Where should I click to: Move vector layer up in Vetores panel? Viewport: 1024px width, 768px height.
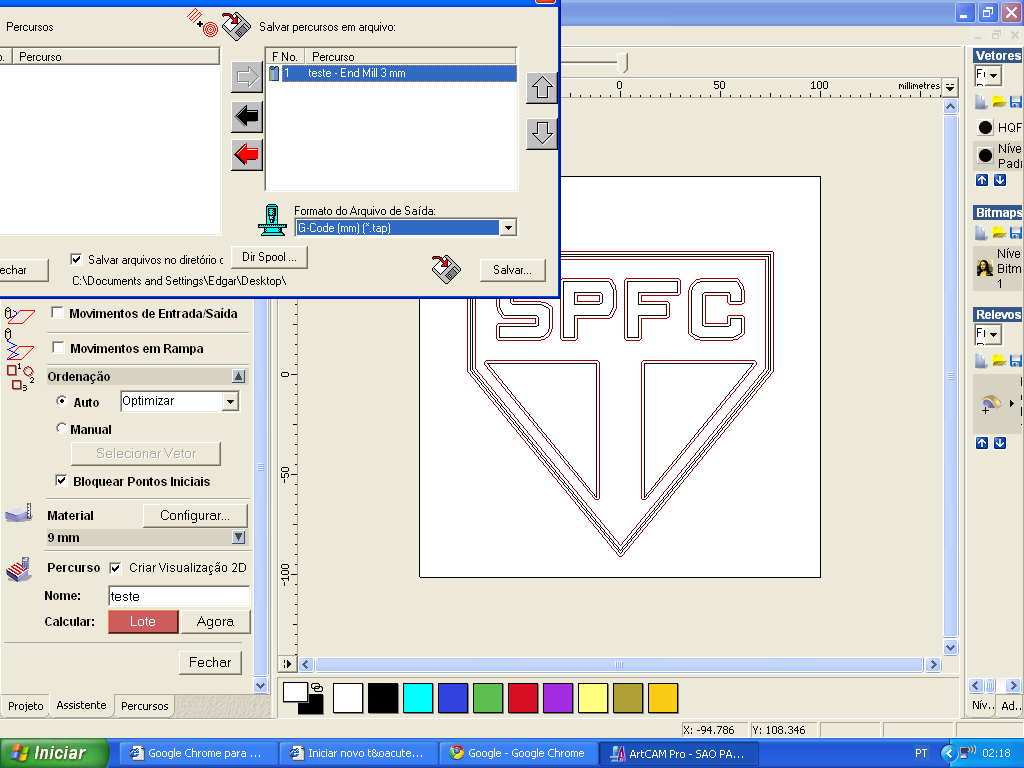[982, 180]
